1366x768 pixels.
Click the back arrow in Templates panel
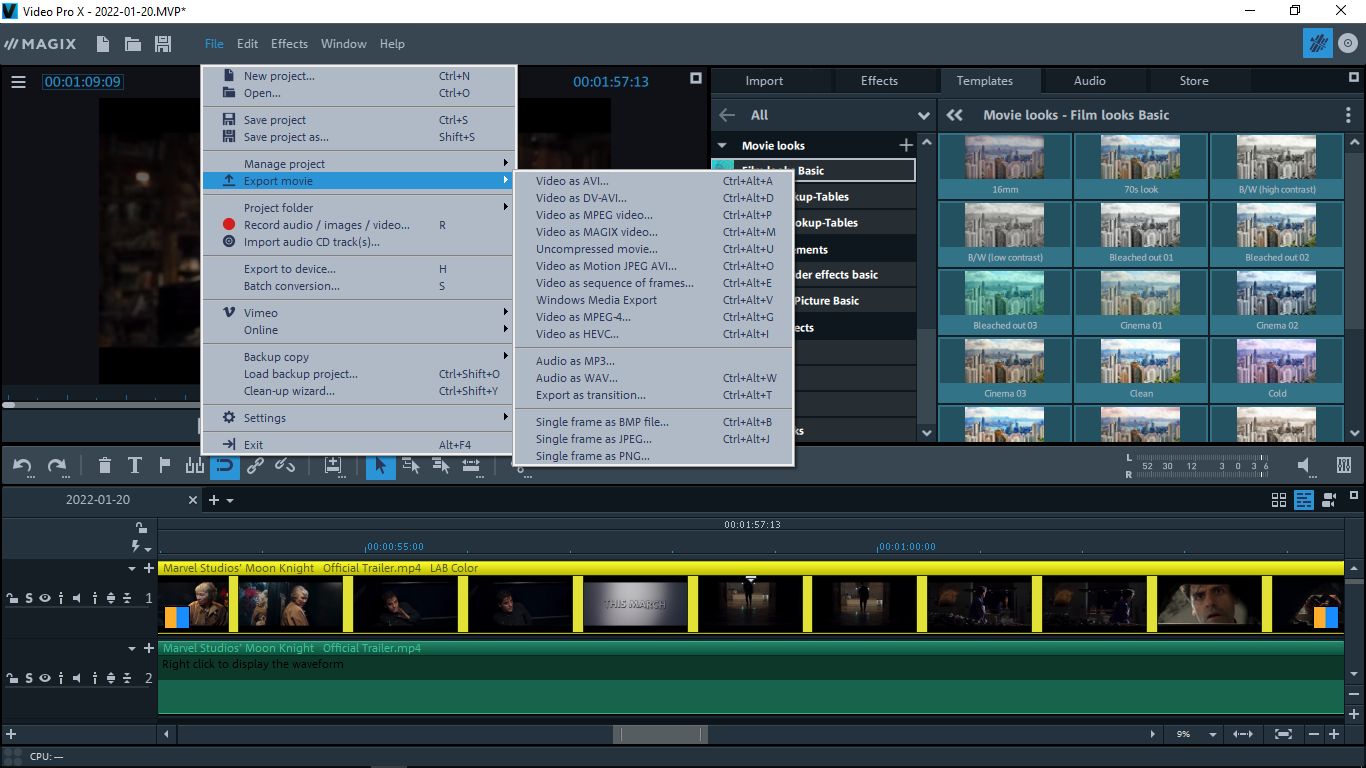[x=727, y=115]
